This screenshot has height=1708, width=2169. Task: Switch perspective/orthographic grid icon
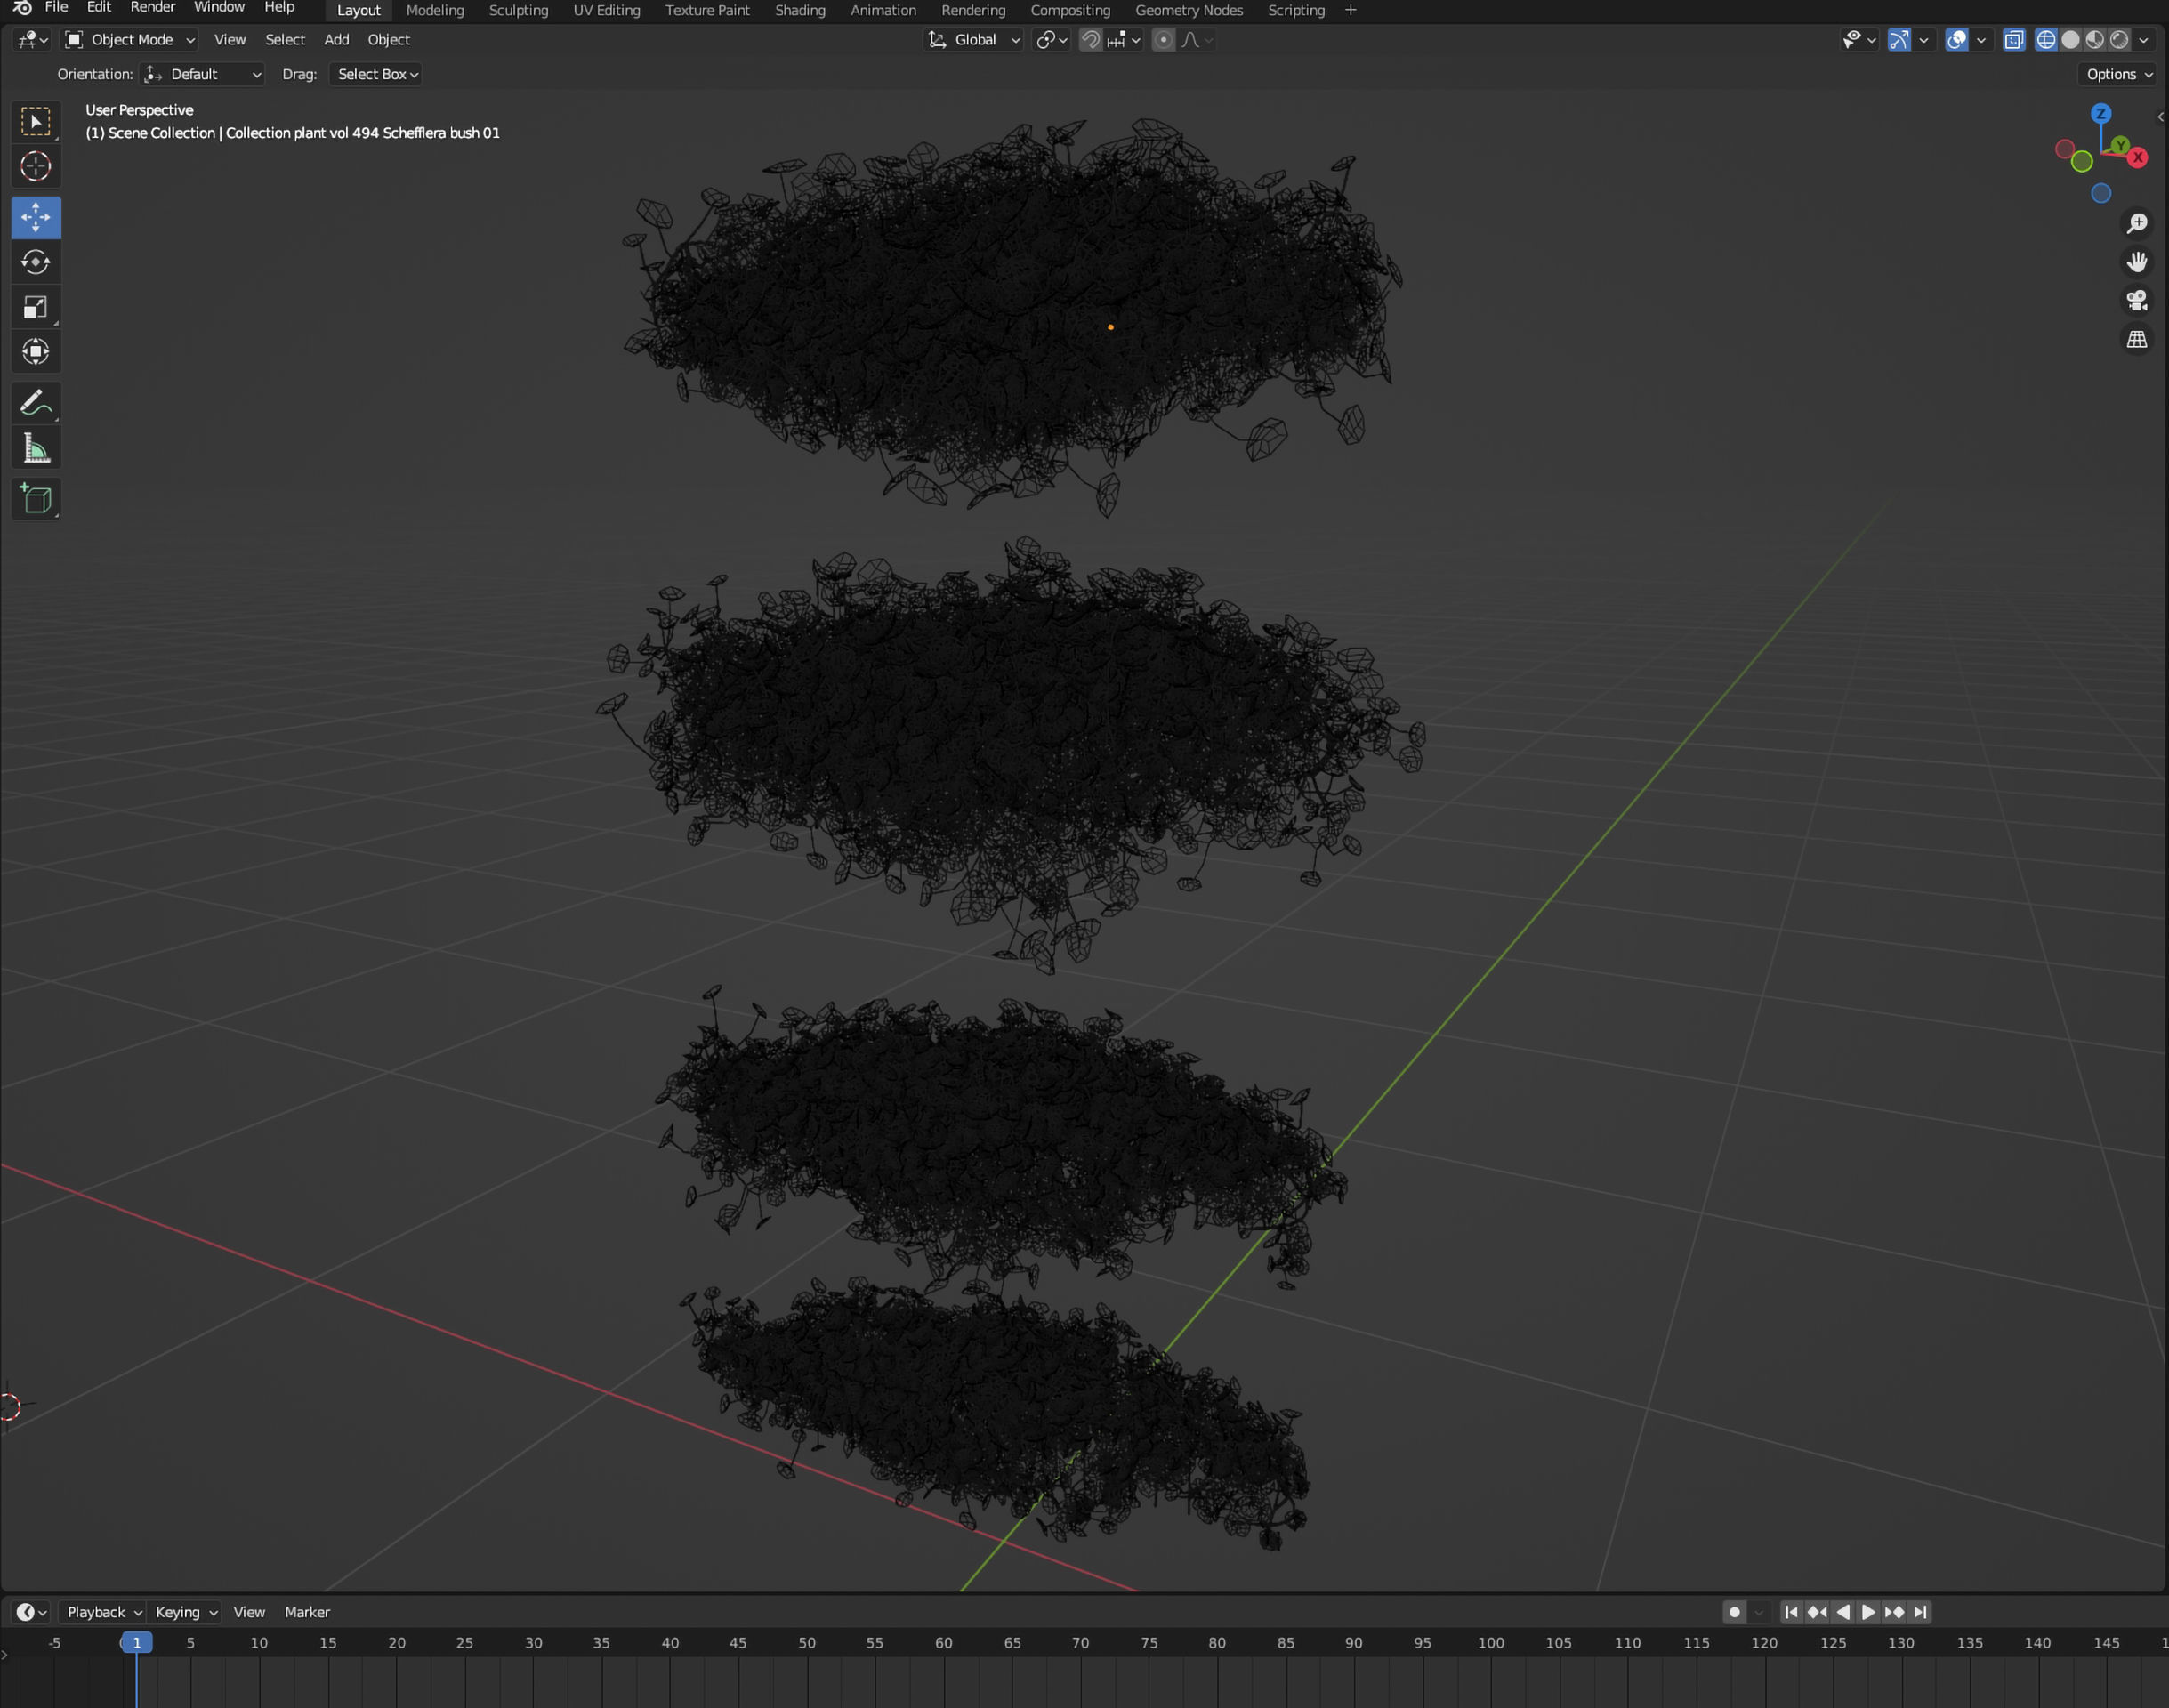pos(2137,339)
